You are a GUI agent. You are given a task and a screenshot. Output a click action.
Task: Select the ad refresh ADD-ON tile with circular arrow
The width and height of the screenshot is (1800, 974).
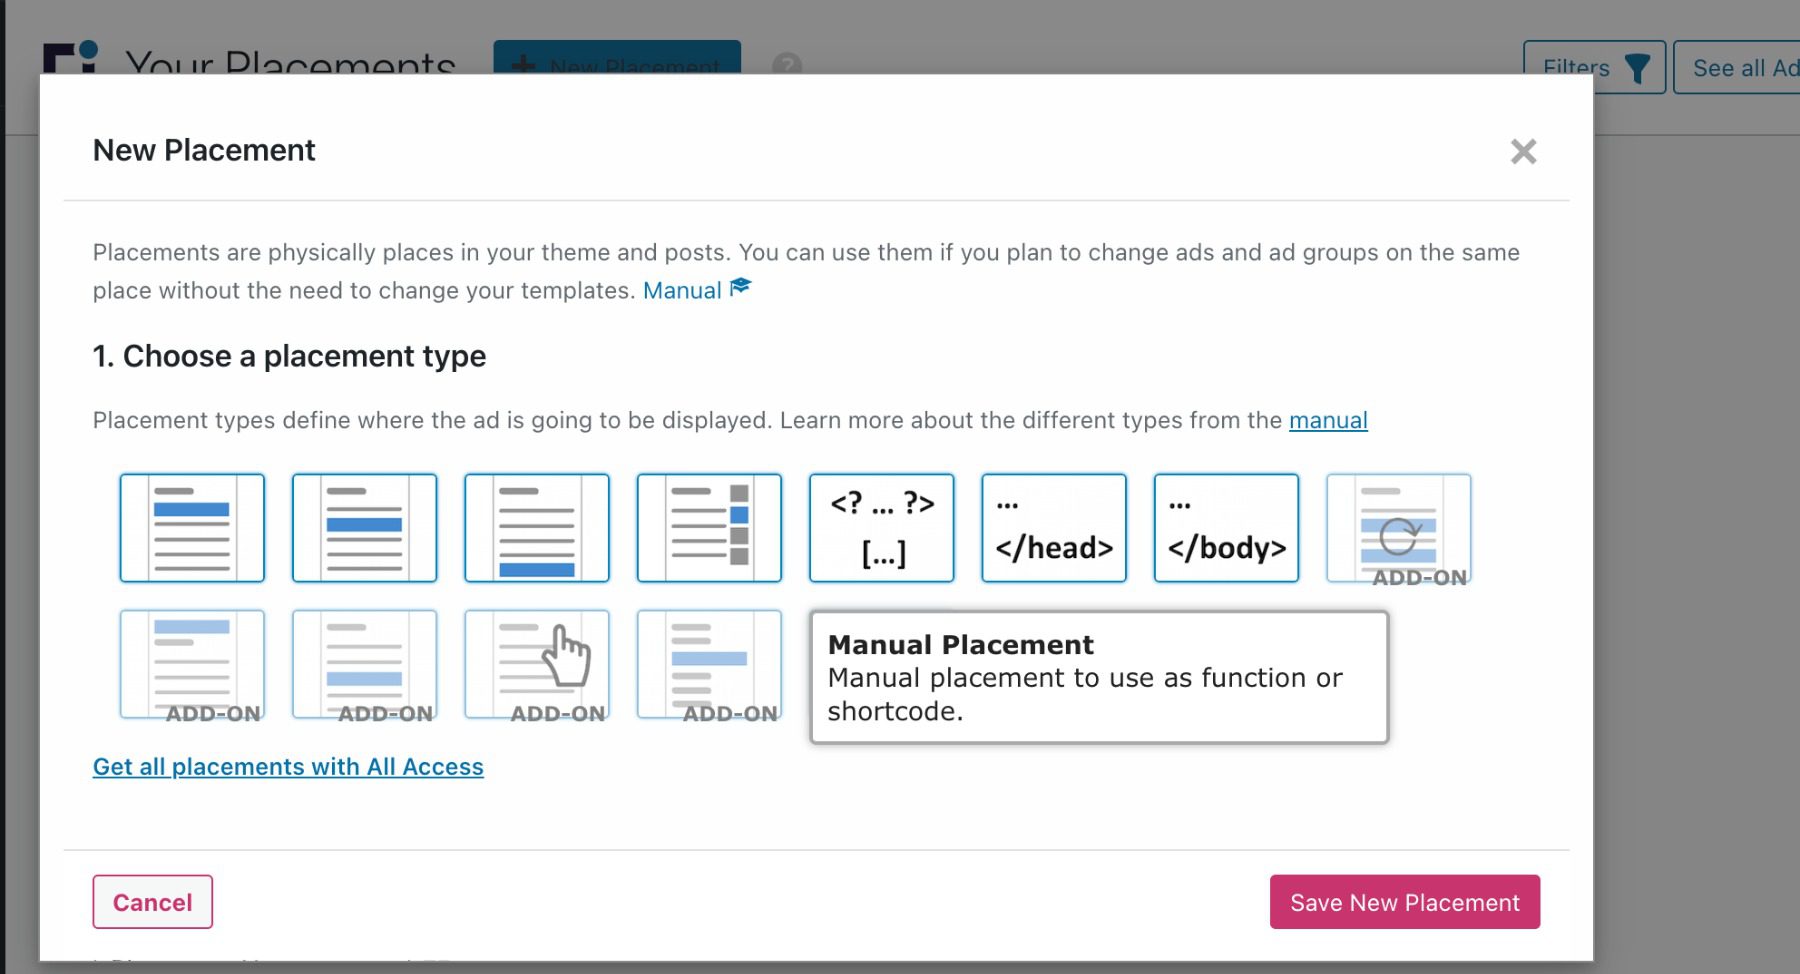coord(1398,527)
